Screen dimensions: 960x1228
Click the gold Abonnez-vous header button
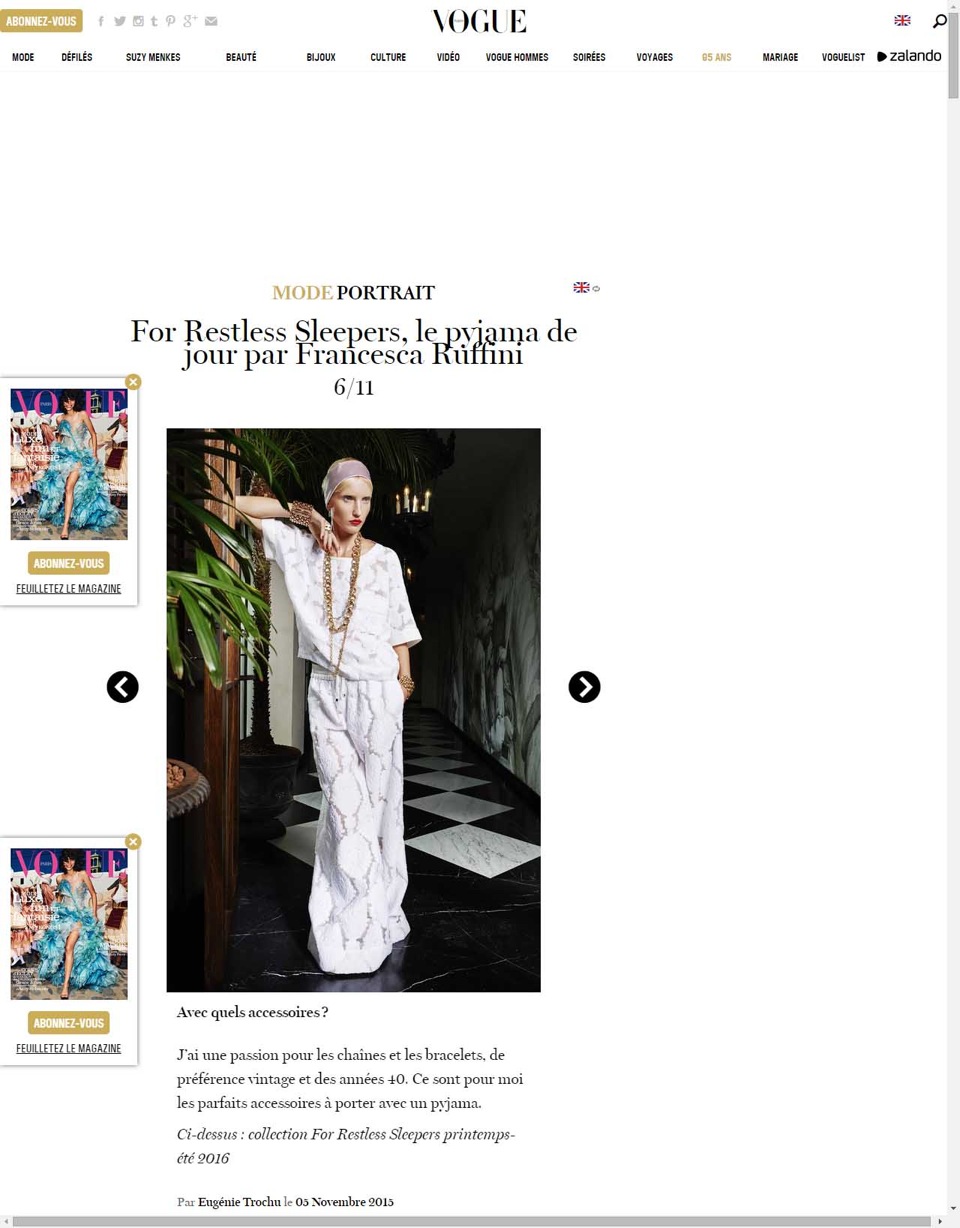pos(41,21)
